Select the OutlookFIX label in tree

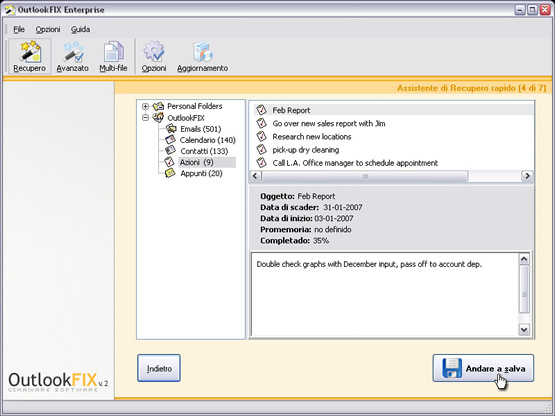(186, 118)
